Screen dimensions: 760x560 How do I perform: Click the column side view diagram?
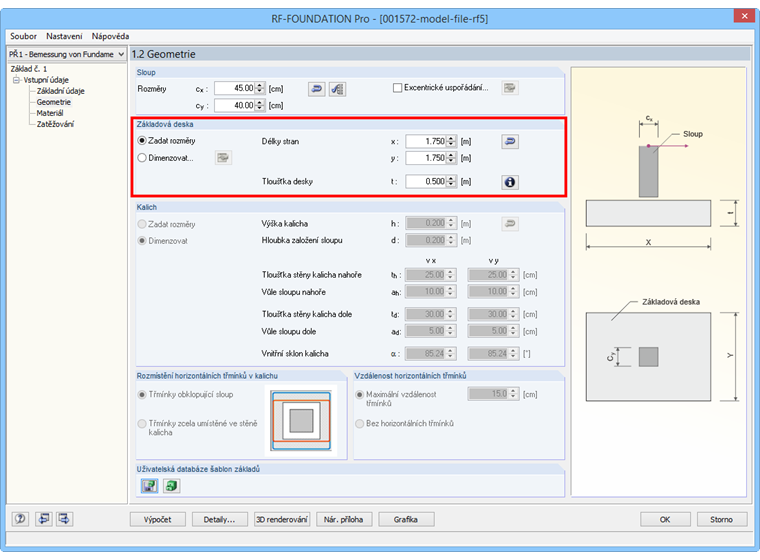click(x=649, y=171)
